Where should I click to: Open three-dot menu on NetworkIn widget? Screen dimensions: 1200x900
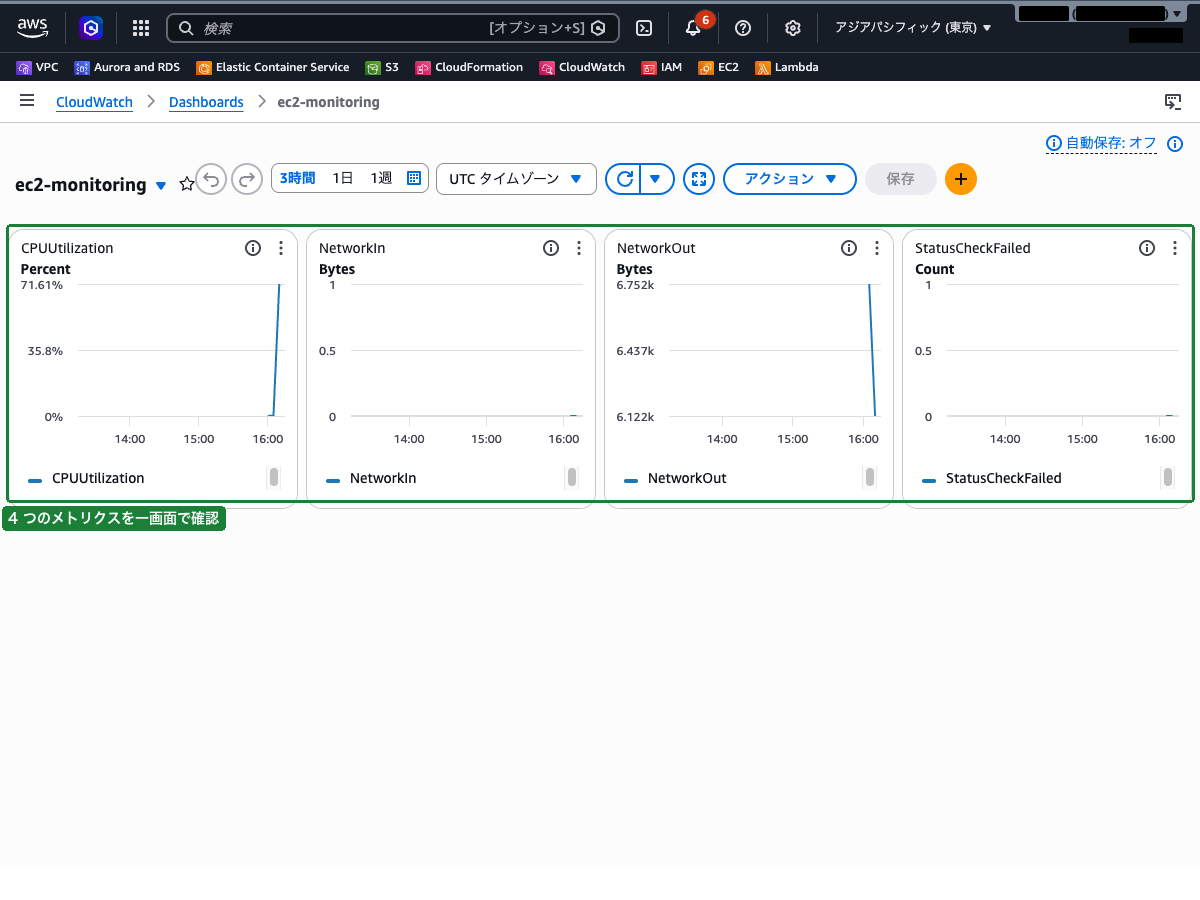pos(579,248)
